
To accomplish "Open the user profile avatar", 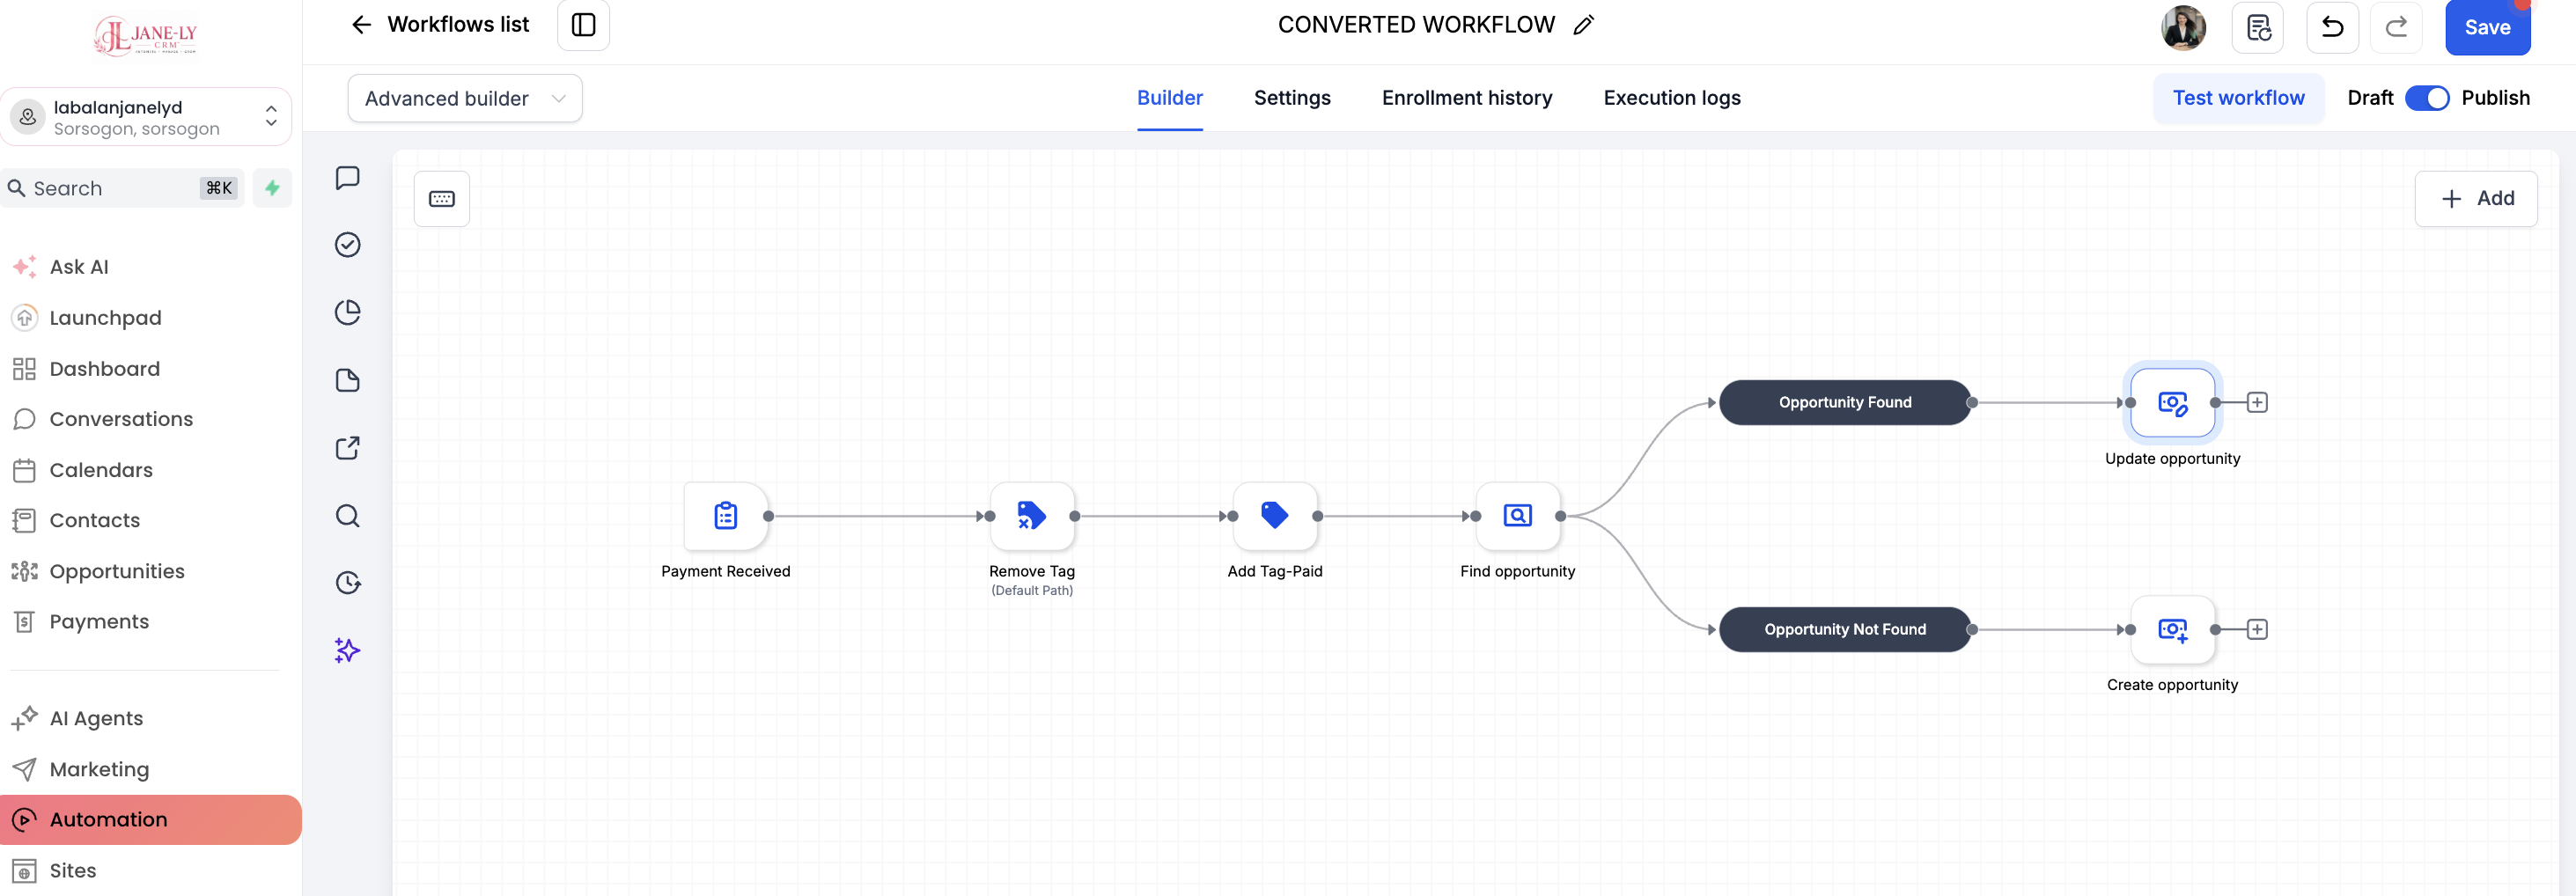I will pos(2183,27).
